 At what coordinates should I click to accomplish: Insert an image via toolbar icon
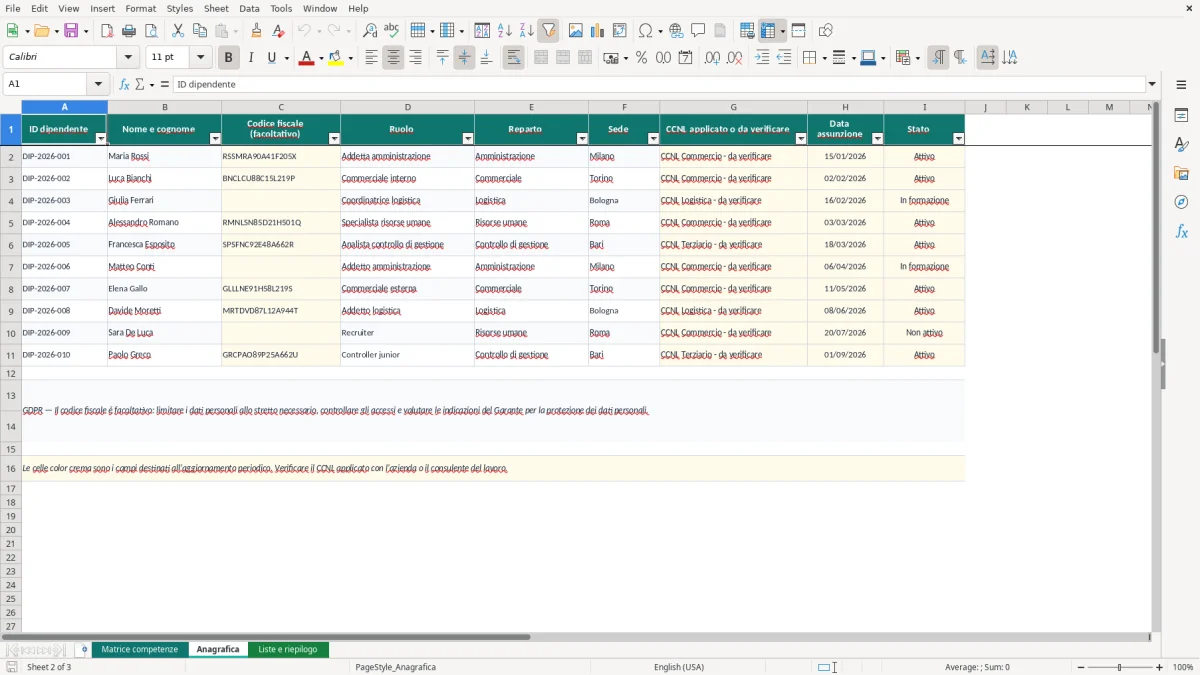(x=576, y=31)
